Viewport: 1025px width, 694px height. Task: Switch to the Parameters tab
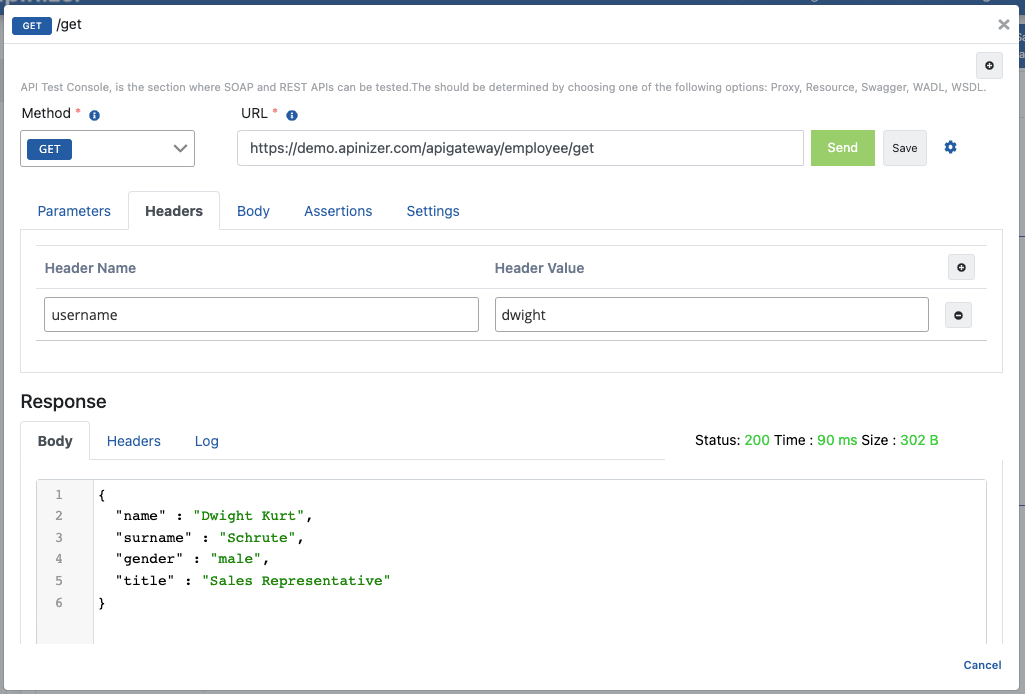(x=74, y=211)
